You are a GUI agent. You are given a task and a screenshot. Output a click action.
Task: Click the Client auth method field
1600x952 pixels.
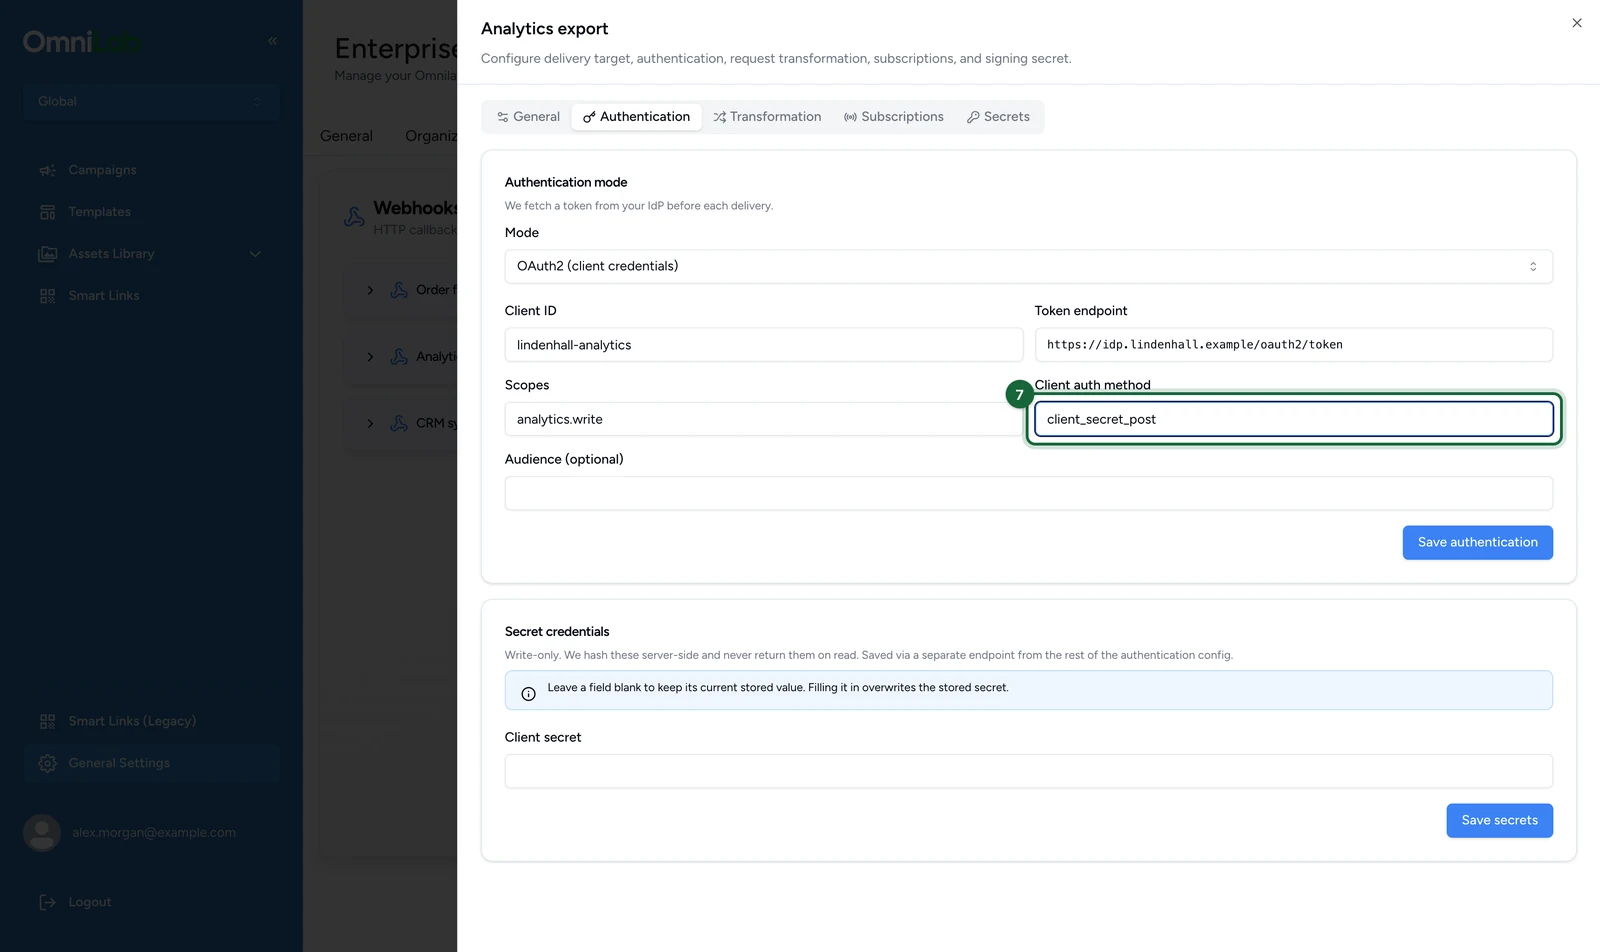1293,419
